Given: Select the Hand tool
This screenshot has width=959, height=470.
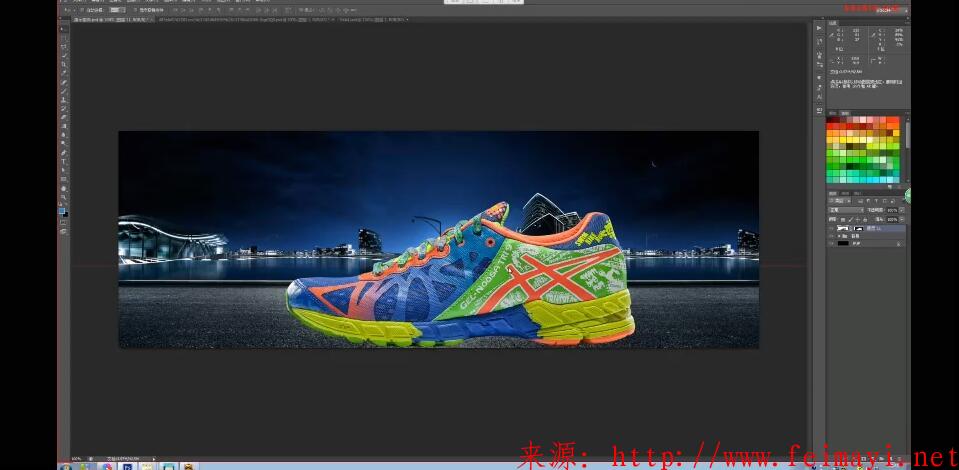Looking at the screenshot, I should (64, 188).
